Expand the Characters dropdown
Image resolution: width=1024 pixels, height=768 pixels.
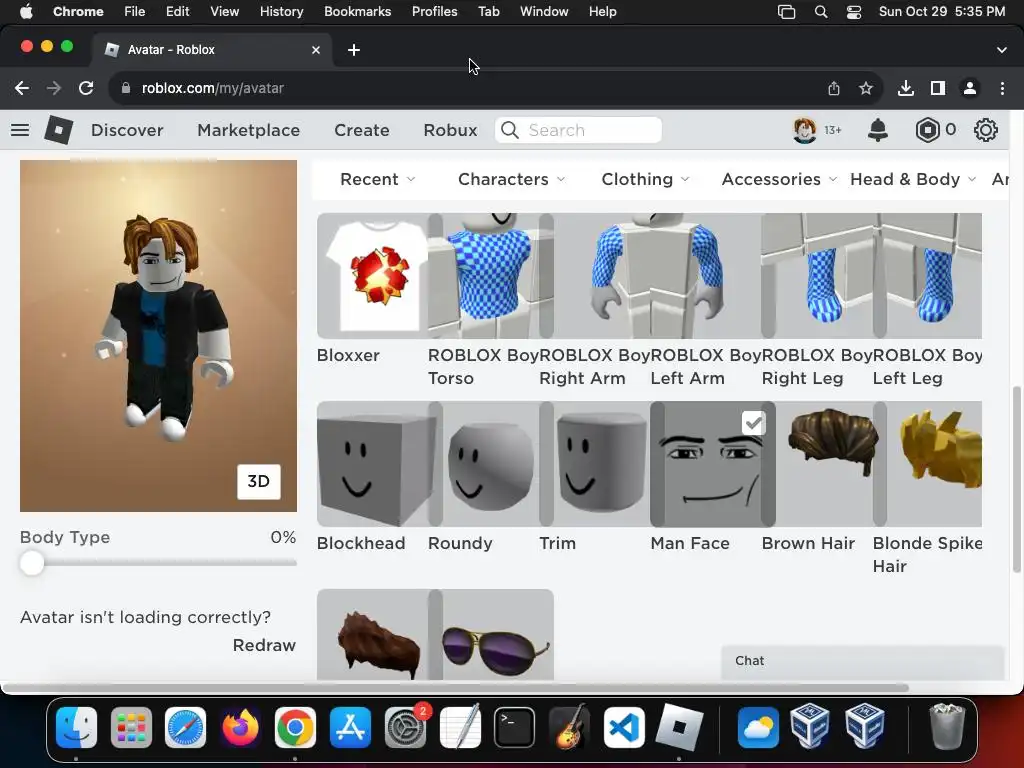(511, 179)
